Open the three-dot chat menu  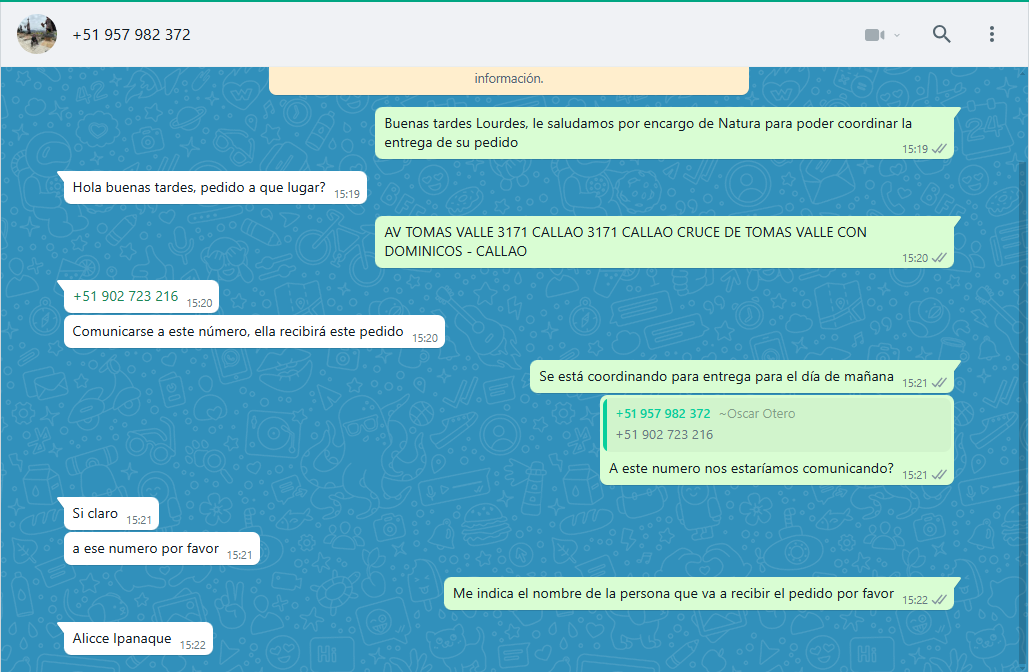pyautogui.click(x=991, y=34)
